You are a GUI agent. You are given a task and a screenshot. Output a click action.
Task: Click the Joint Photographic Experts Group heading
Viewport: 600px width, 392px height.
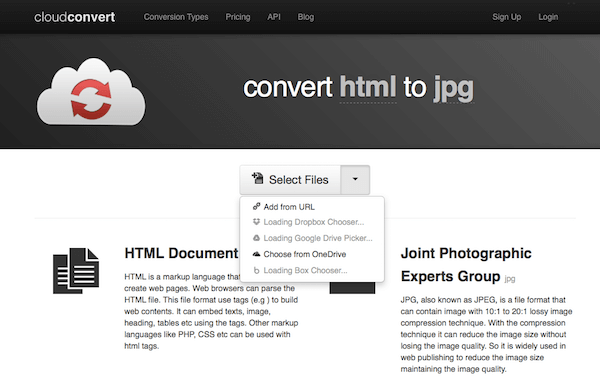click(x=466, y=265)
